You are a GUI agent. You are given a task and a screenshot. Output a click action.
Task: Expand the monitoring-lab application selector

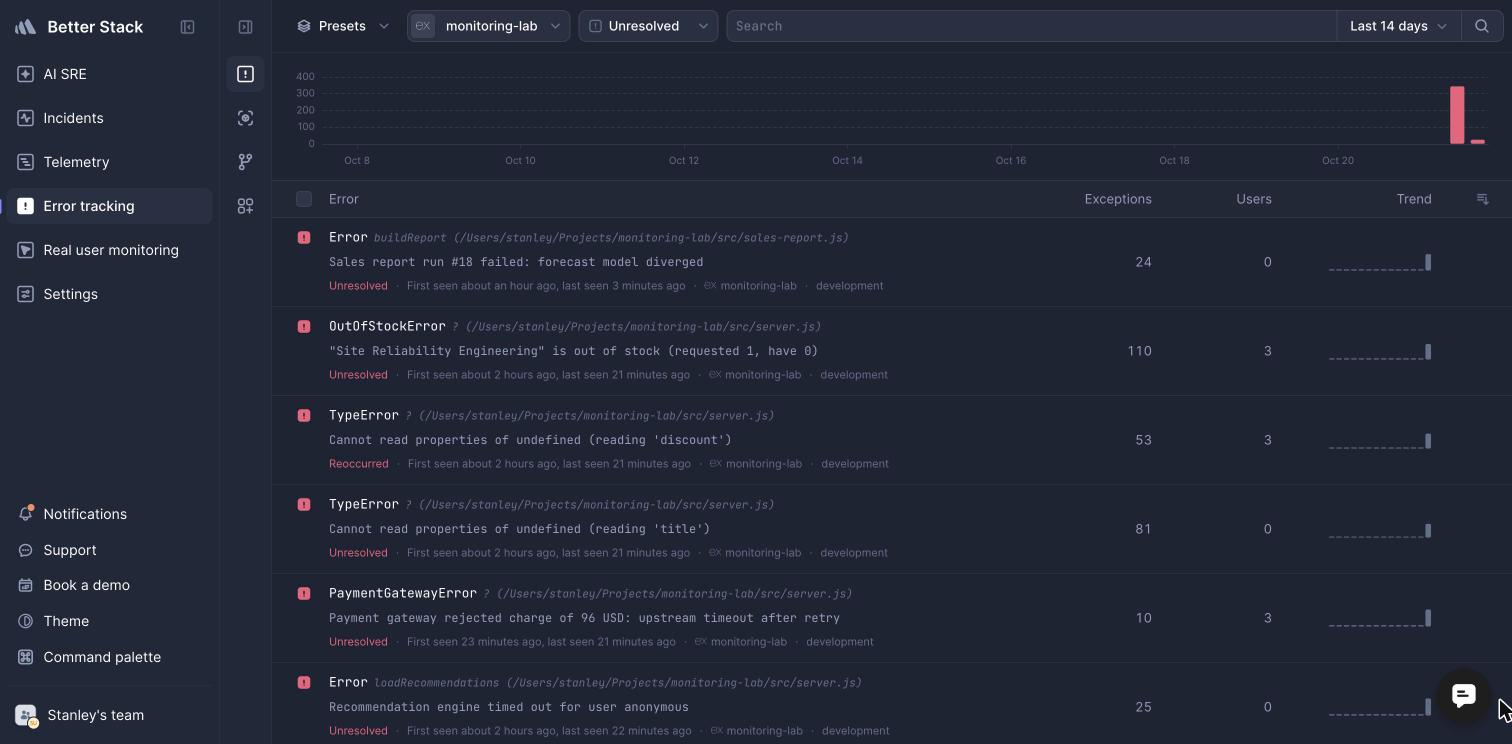[489, 26]
